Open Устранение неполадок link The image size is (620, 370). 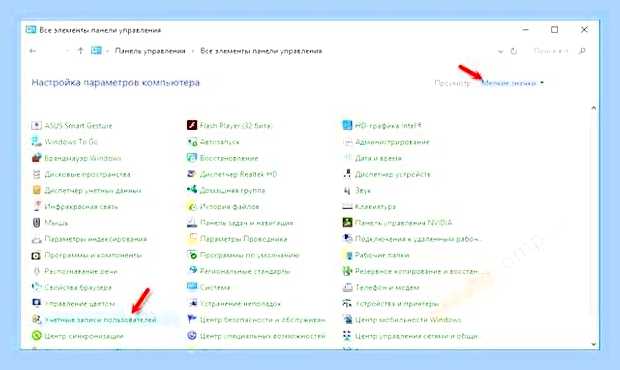(240, 304)
